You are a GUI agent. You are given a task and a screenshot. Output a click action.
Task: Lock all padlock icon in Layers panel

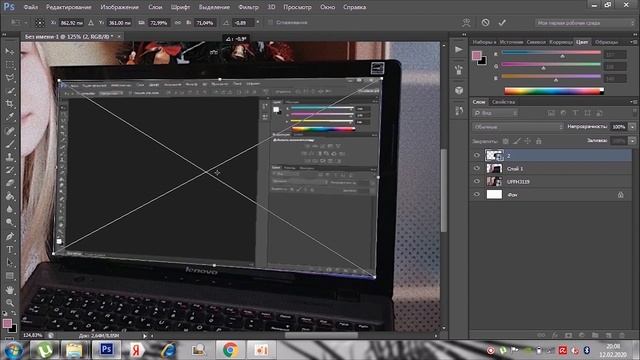(x=539, y=141)
